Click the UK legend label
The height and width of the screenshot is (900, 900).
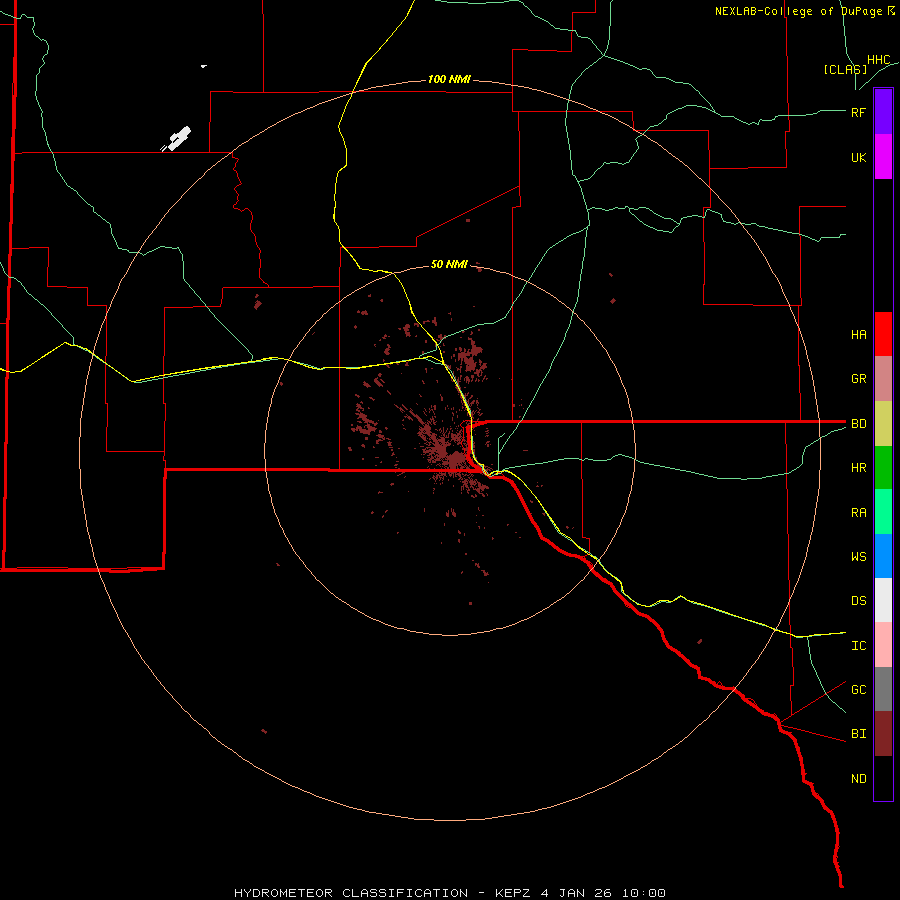[x=858, y=157]
